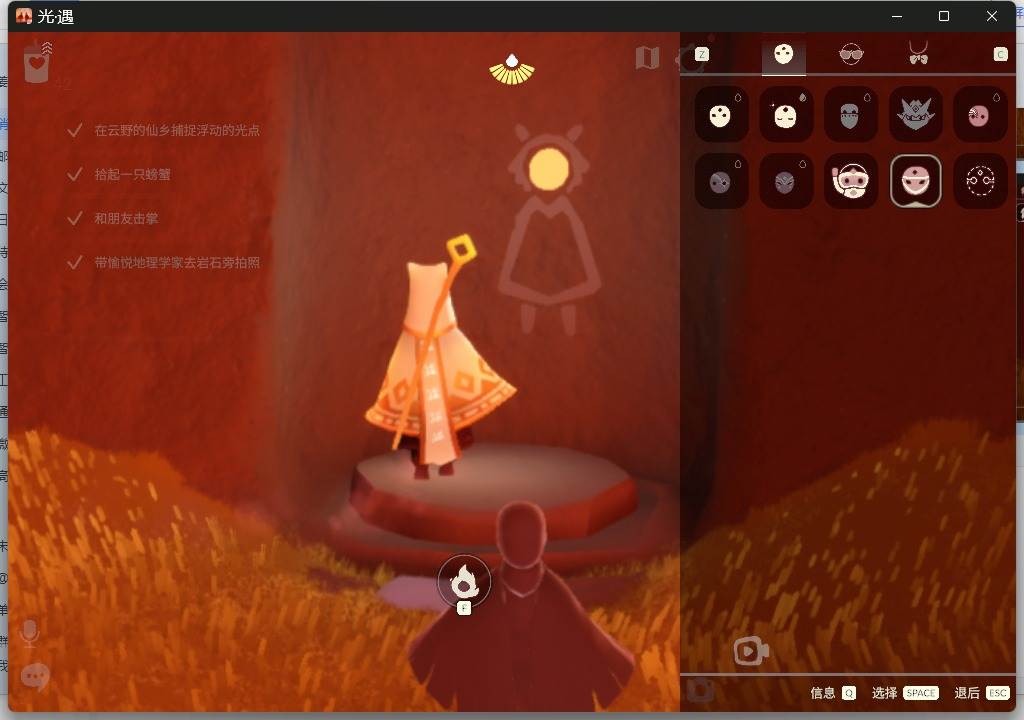The width and height of the screenshot is (1024, 720).
Task: Switch to the necklace and bowtie tab
Action: pyautogui.click(x=918, y=53)
